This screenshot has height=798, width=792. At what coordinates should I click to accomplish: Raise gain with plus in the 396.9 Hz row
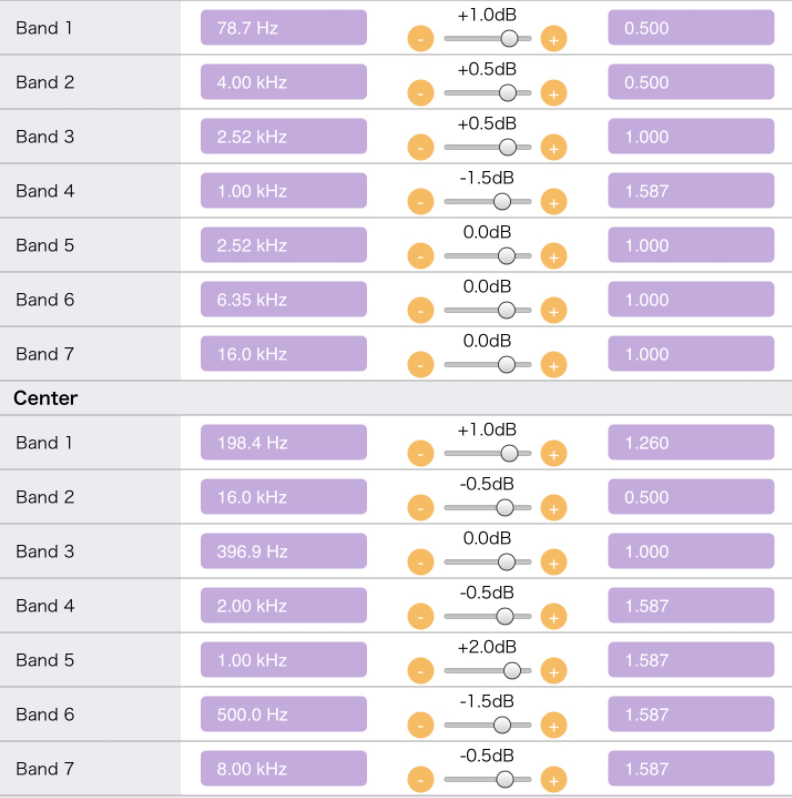553,563
